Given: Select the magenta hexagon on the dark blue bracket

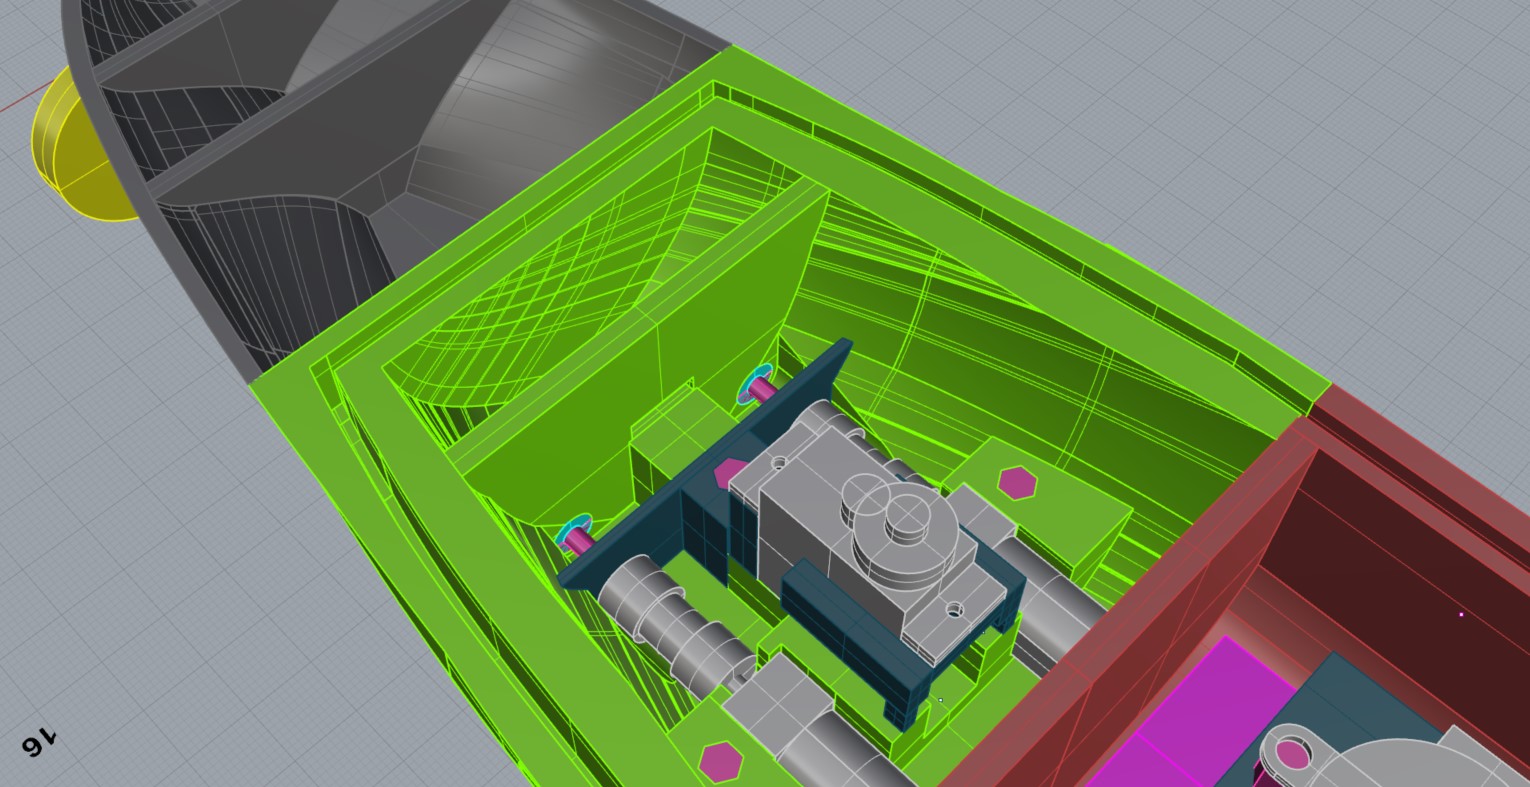Looking at the screenshot, I should pyautogui.click(x=730, y=473).
